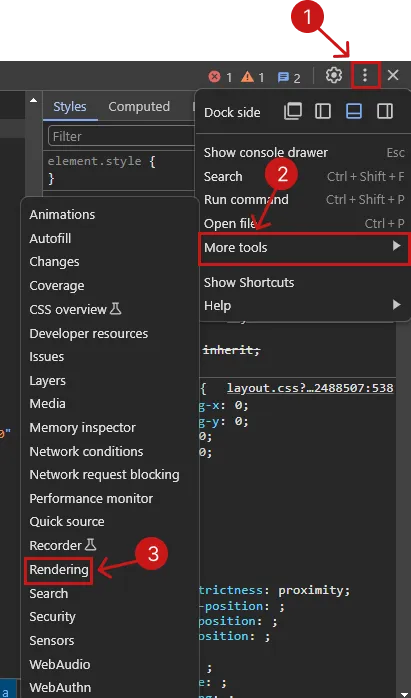Viewport: 411px width, 698px height.
Task: Click the red error count icon
Action: [x=215, y=77]
